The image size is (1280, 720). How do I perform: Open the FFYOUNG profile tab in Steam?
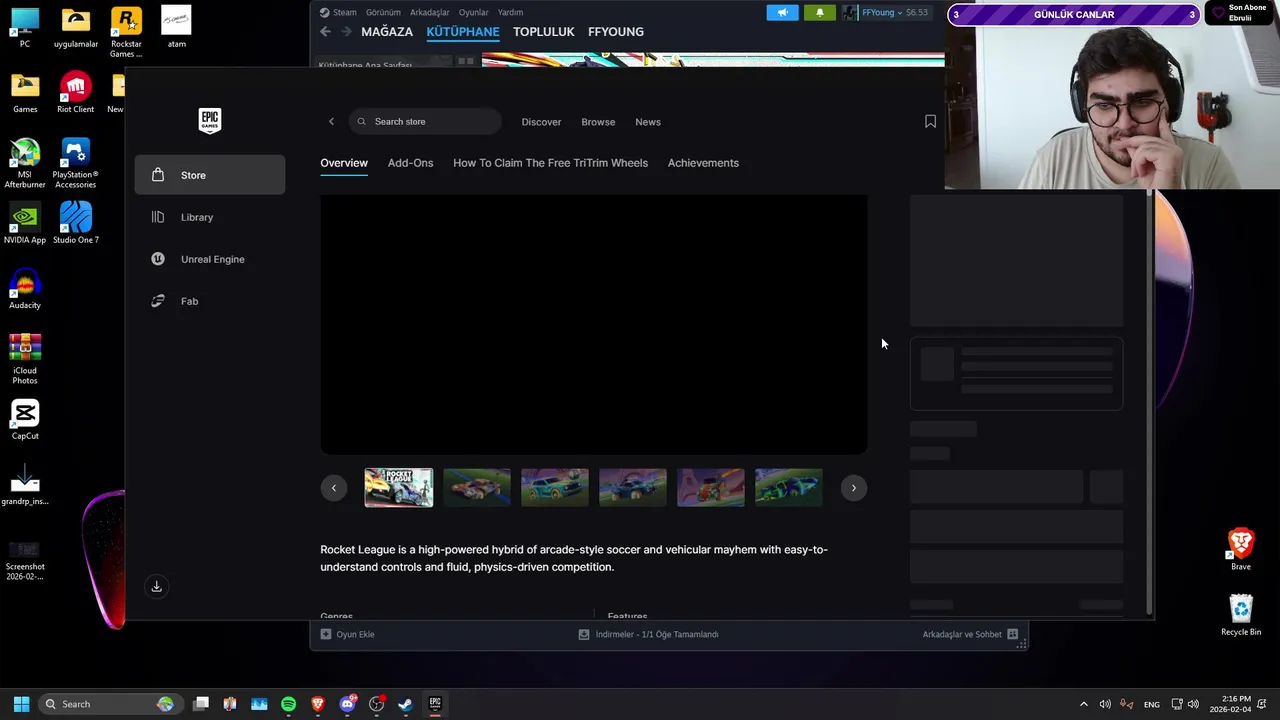coord(616,32)
